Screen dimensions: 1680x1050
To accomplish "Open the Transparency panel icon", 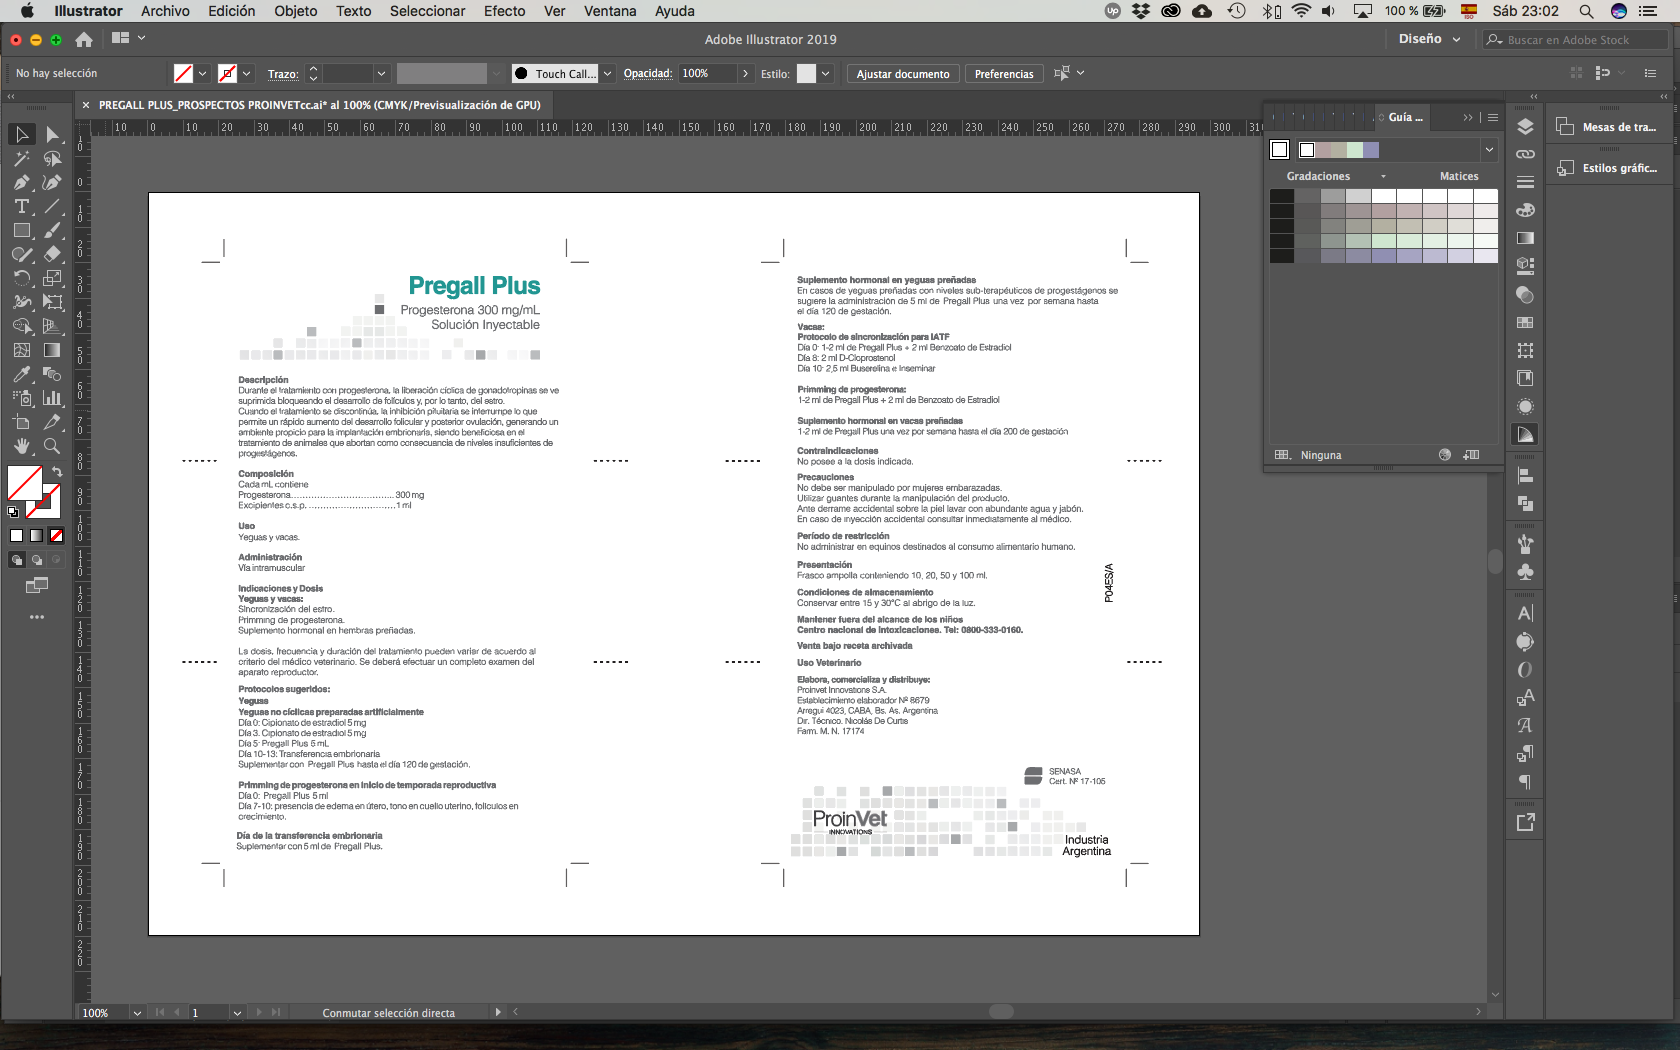I will click(x=1525, y=294).
